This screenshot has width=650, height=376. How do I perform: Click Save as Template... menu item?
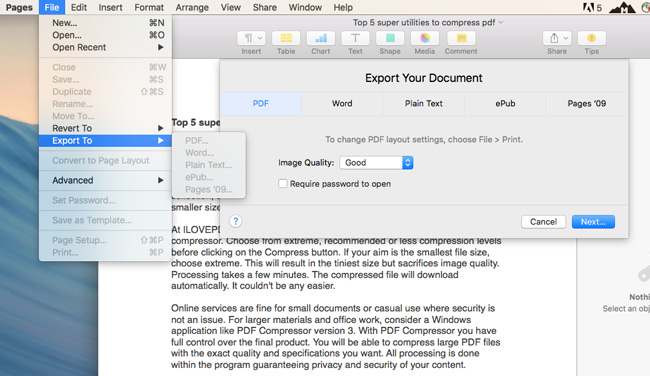[105, 220]
